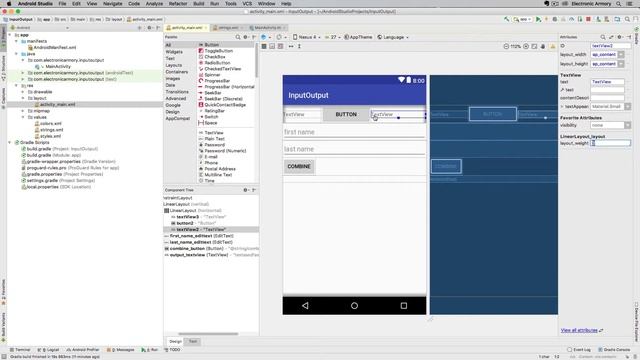The image size is (640, 360).
Task: Click the Debug app bug icon
Action: [555, 19]
